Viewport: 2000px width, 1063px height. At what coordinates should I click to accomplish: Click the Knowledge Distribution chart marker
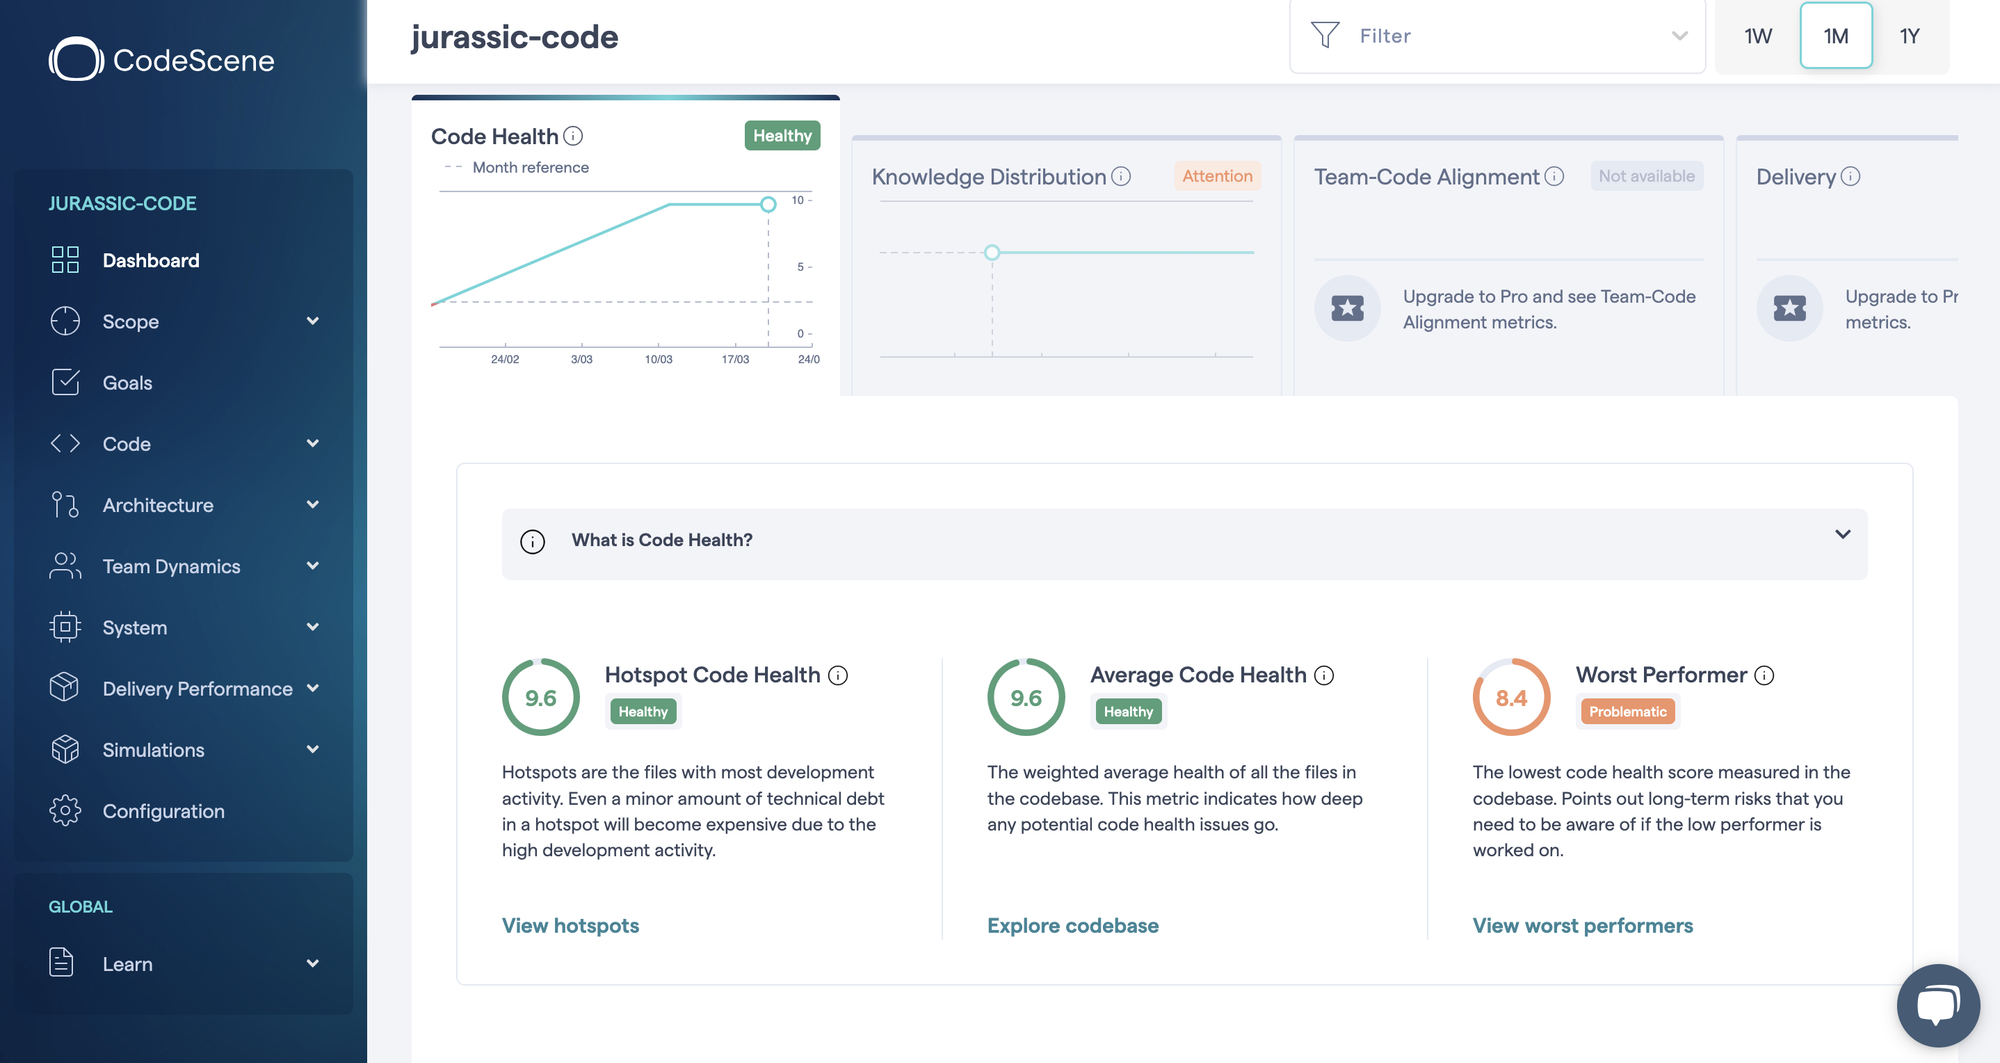coord(992,252)
